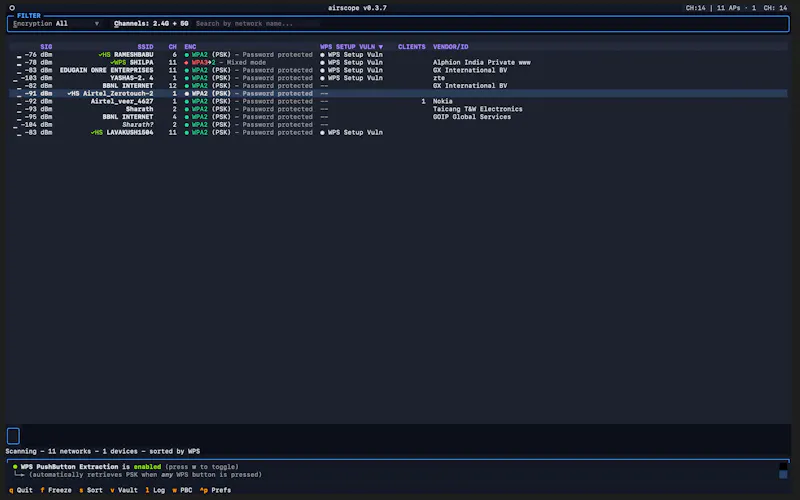Click the green WPA2 dot for YASHAS-2. 4
The height and width of the screenshot is (500, 800).
pos(187,78)
